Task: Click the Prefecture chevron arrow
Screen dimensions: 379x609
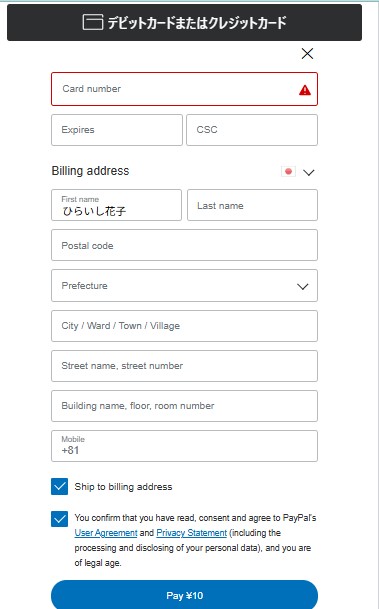Action: click(x=303, y=287)
